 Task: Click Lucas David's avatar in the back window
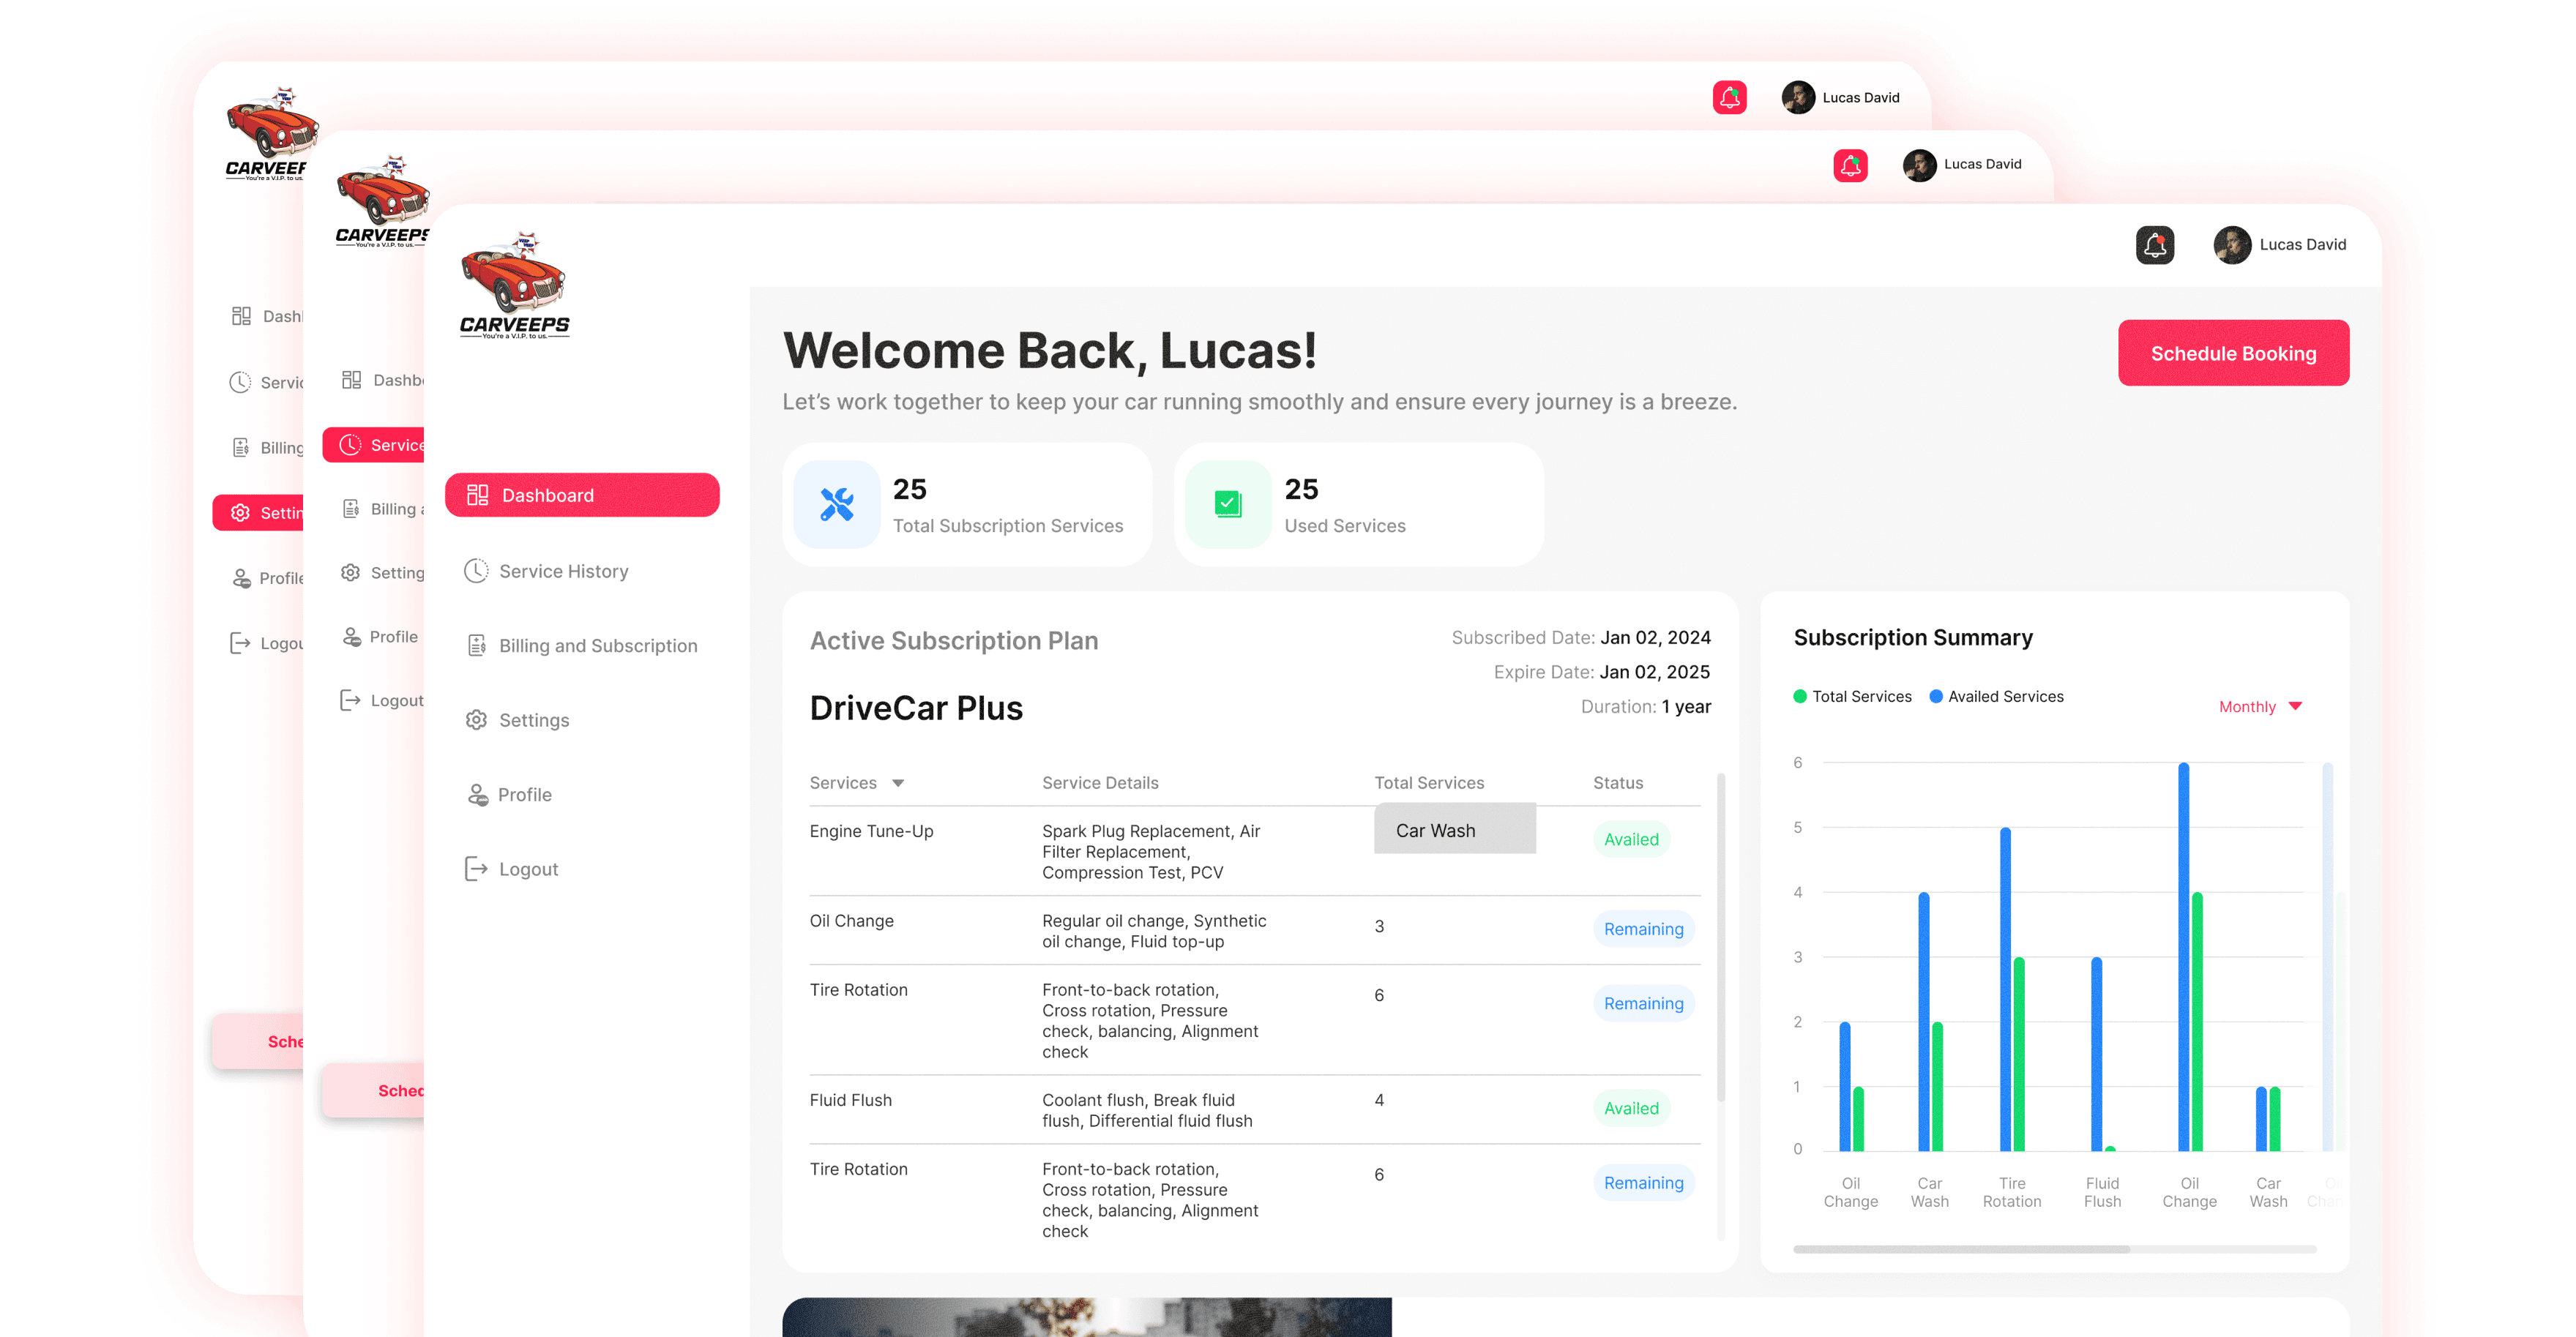pyautogui.click(x=1798, y=98)
